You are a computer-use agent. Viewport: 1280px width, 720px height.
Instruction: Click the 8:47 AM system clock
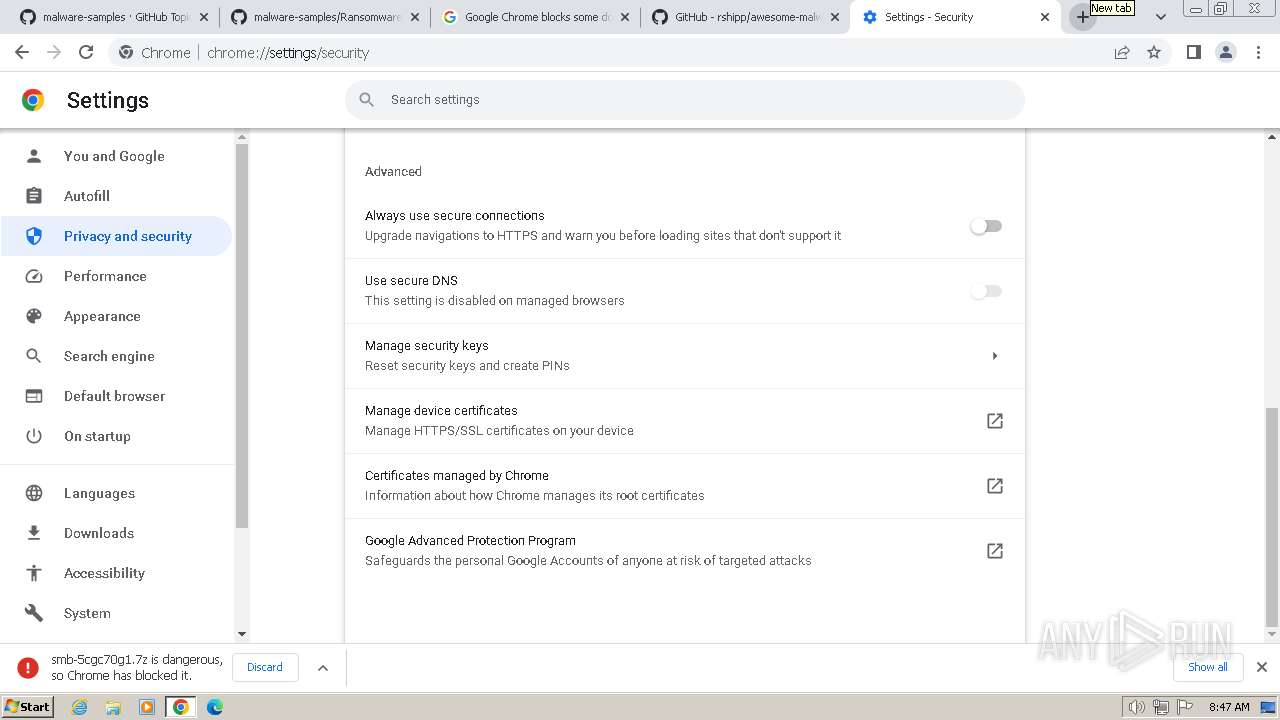(x=1229, y=707)
